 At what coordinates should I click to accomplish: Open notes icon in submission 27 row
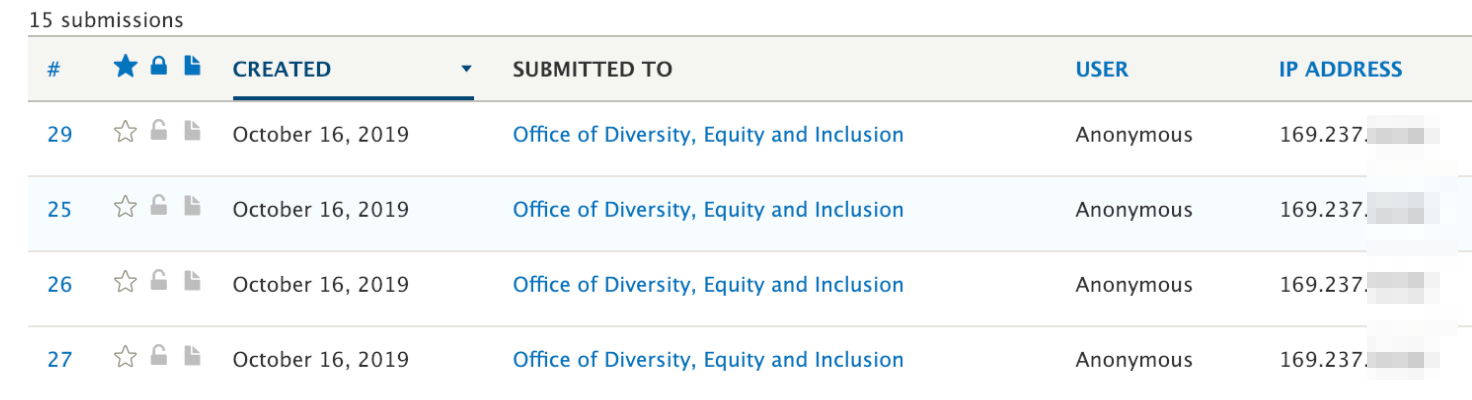pyautogui.click(x=192, y=356)
